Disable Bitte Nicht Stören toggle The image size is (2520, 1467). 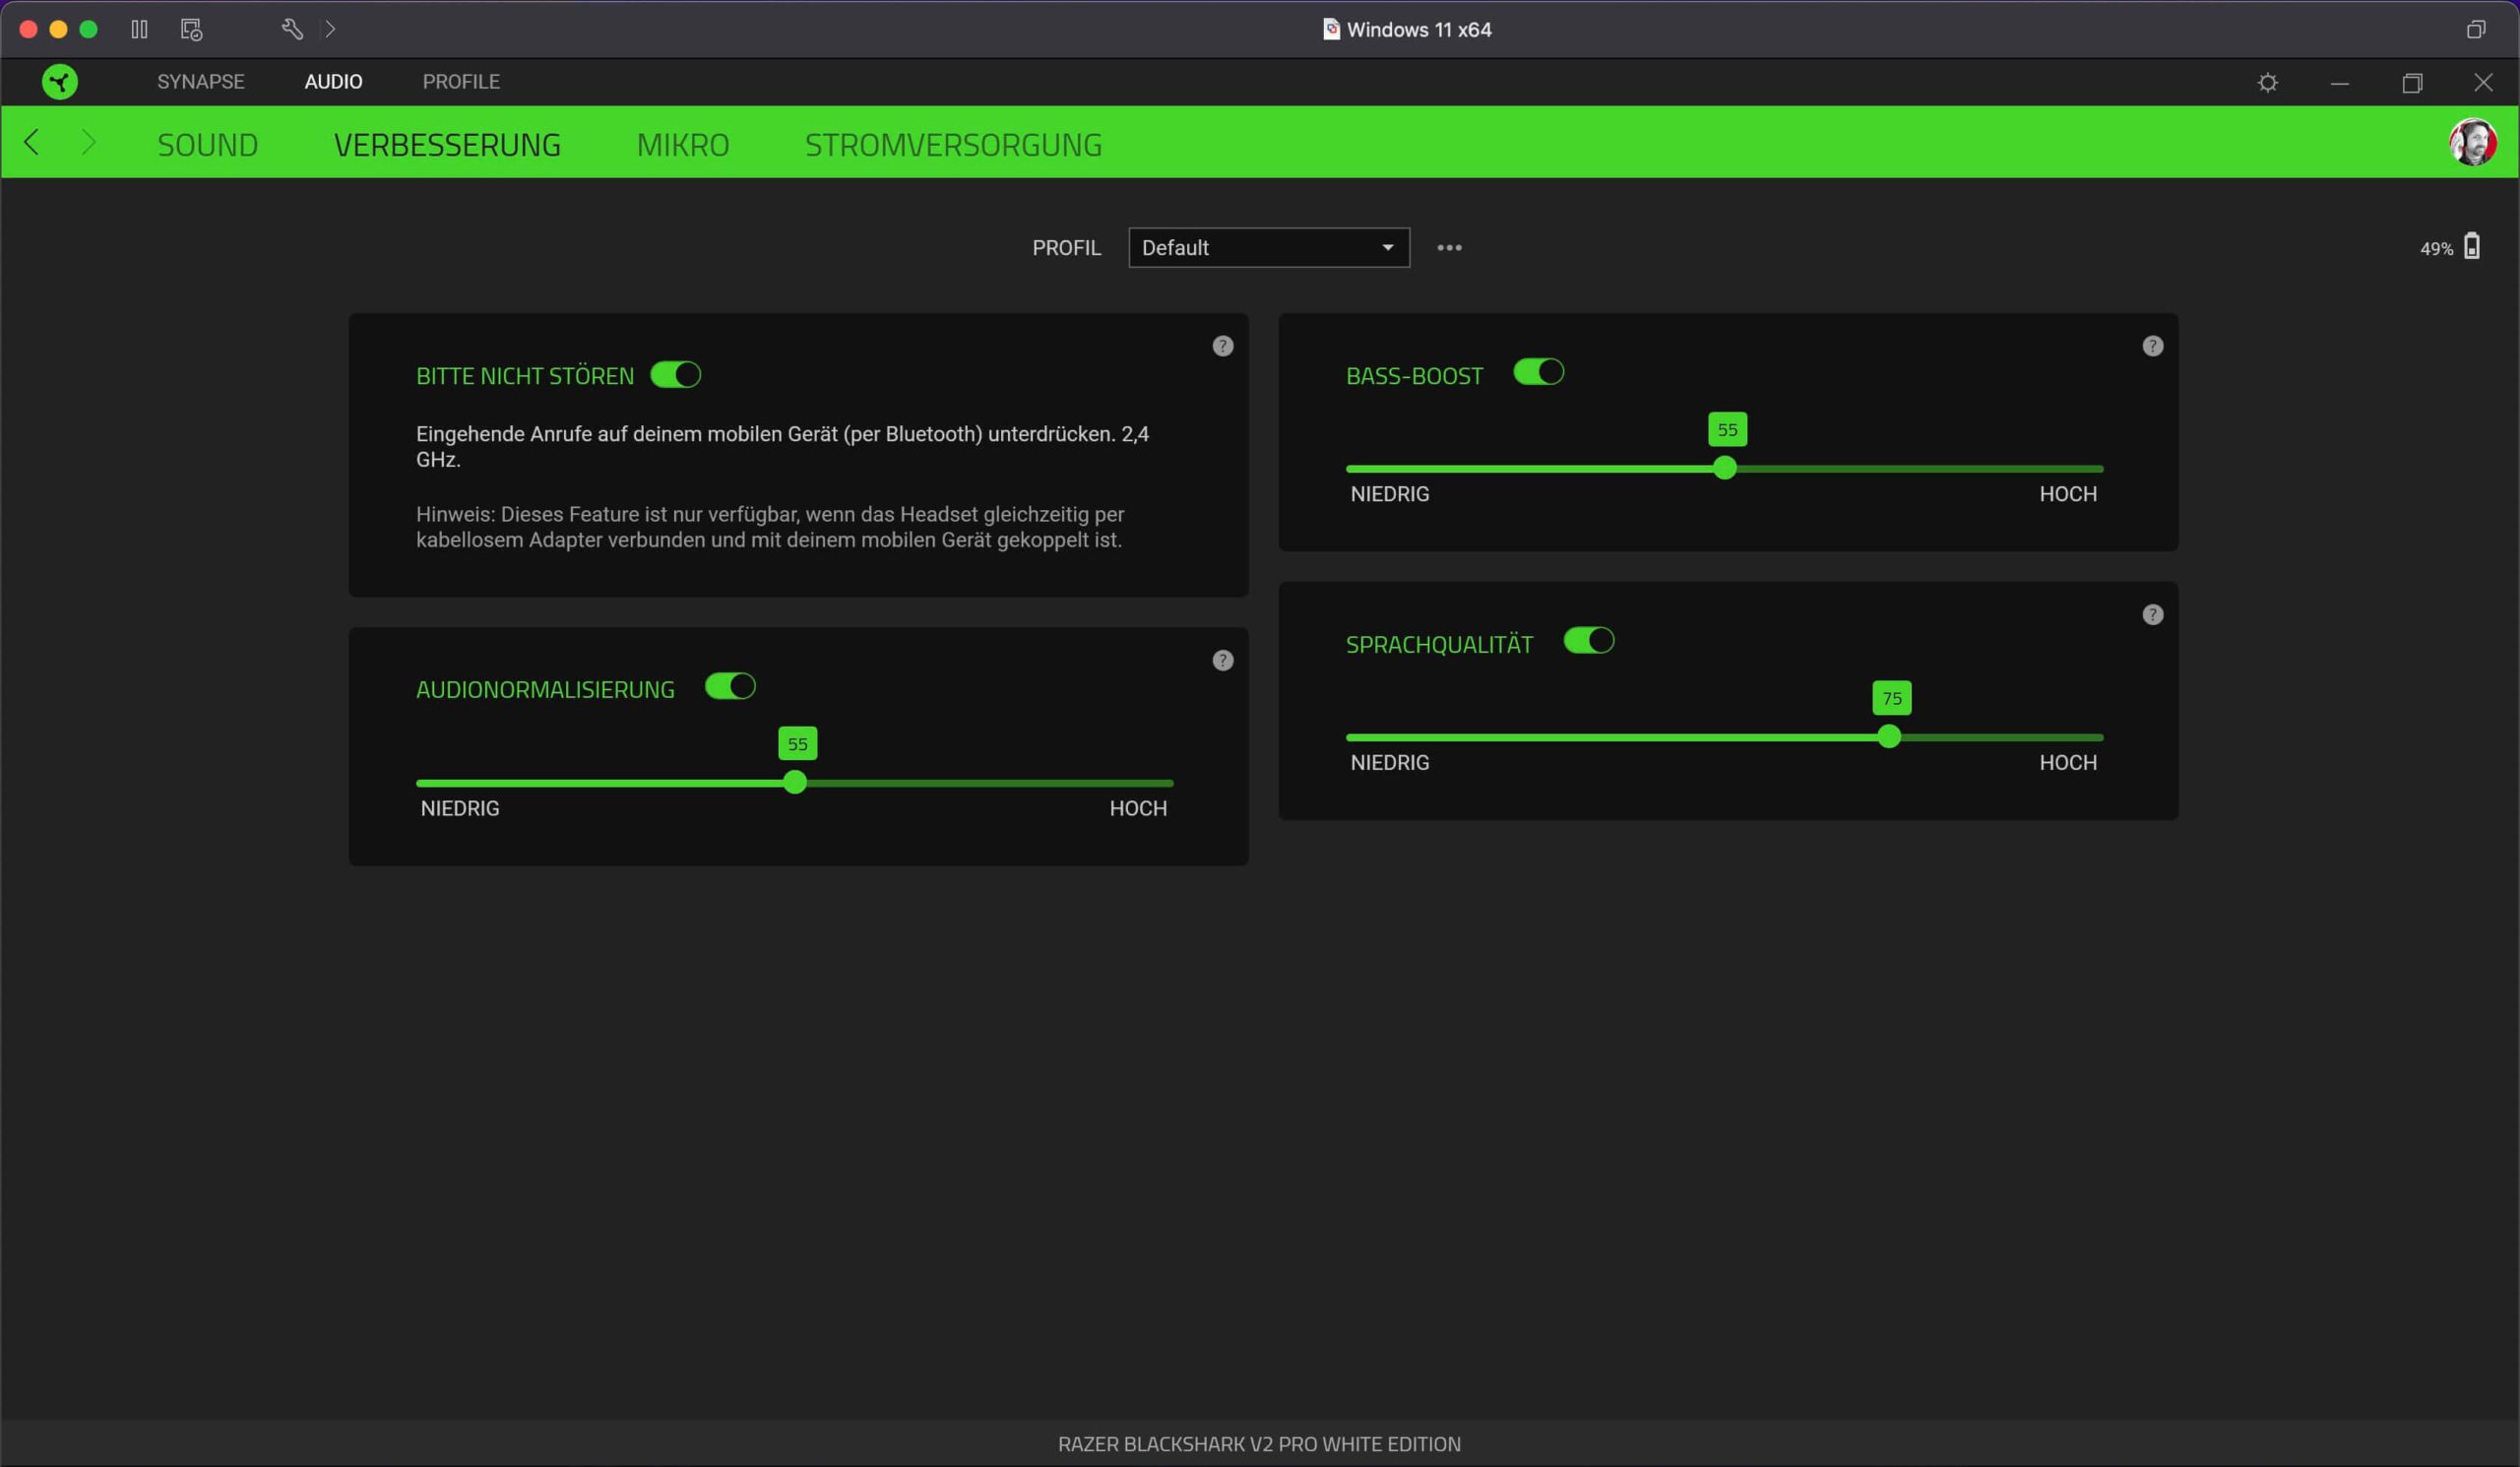(x=675, y=375)
